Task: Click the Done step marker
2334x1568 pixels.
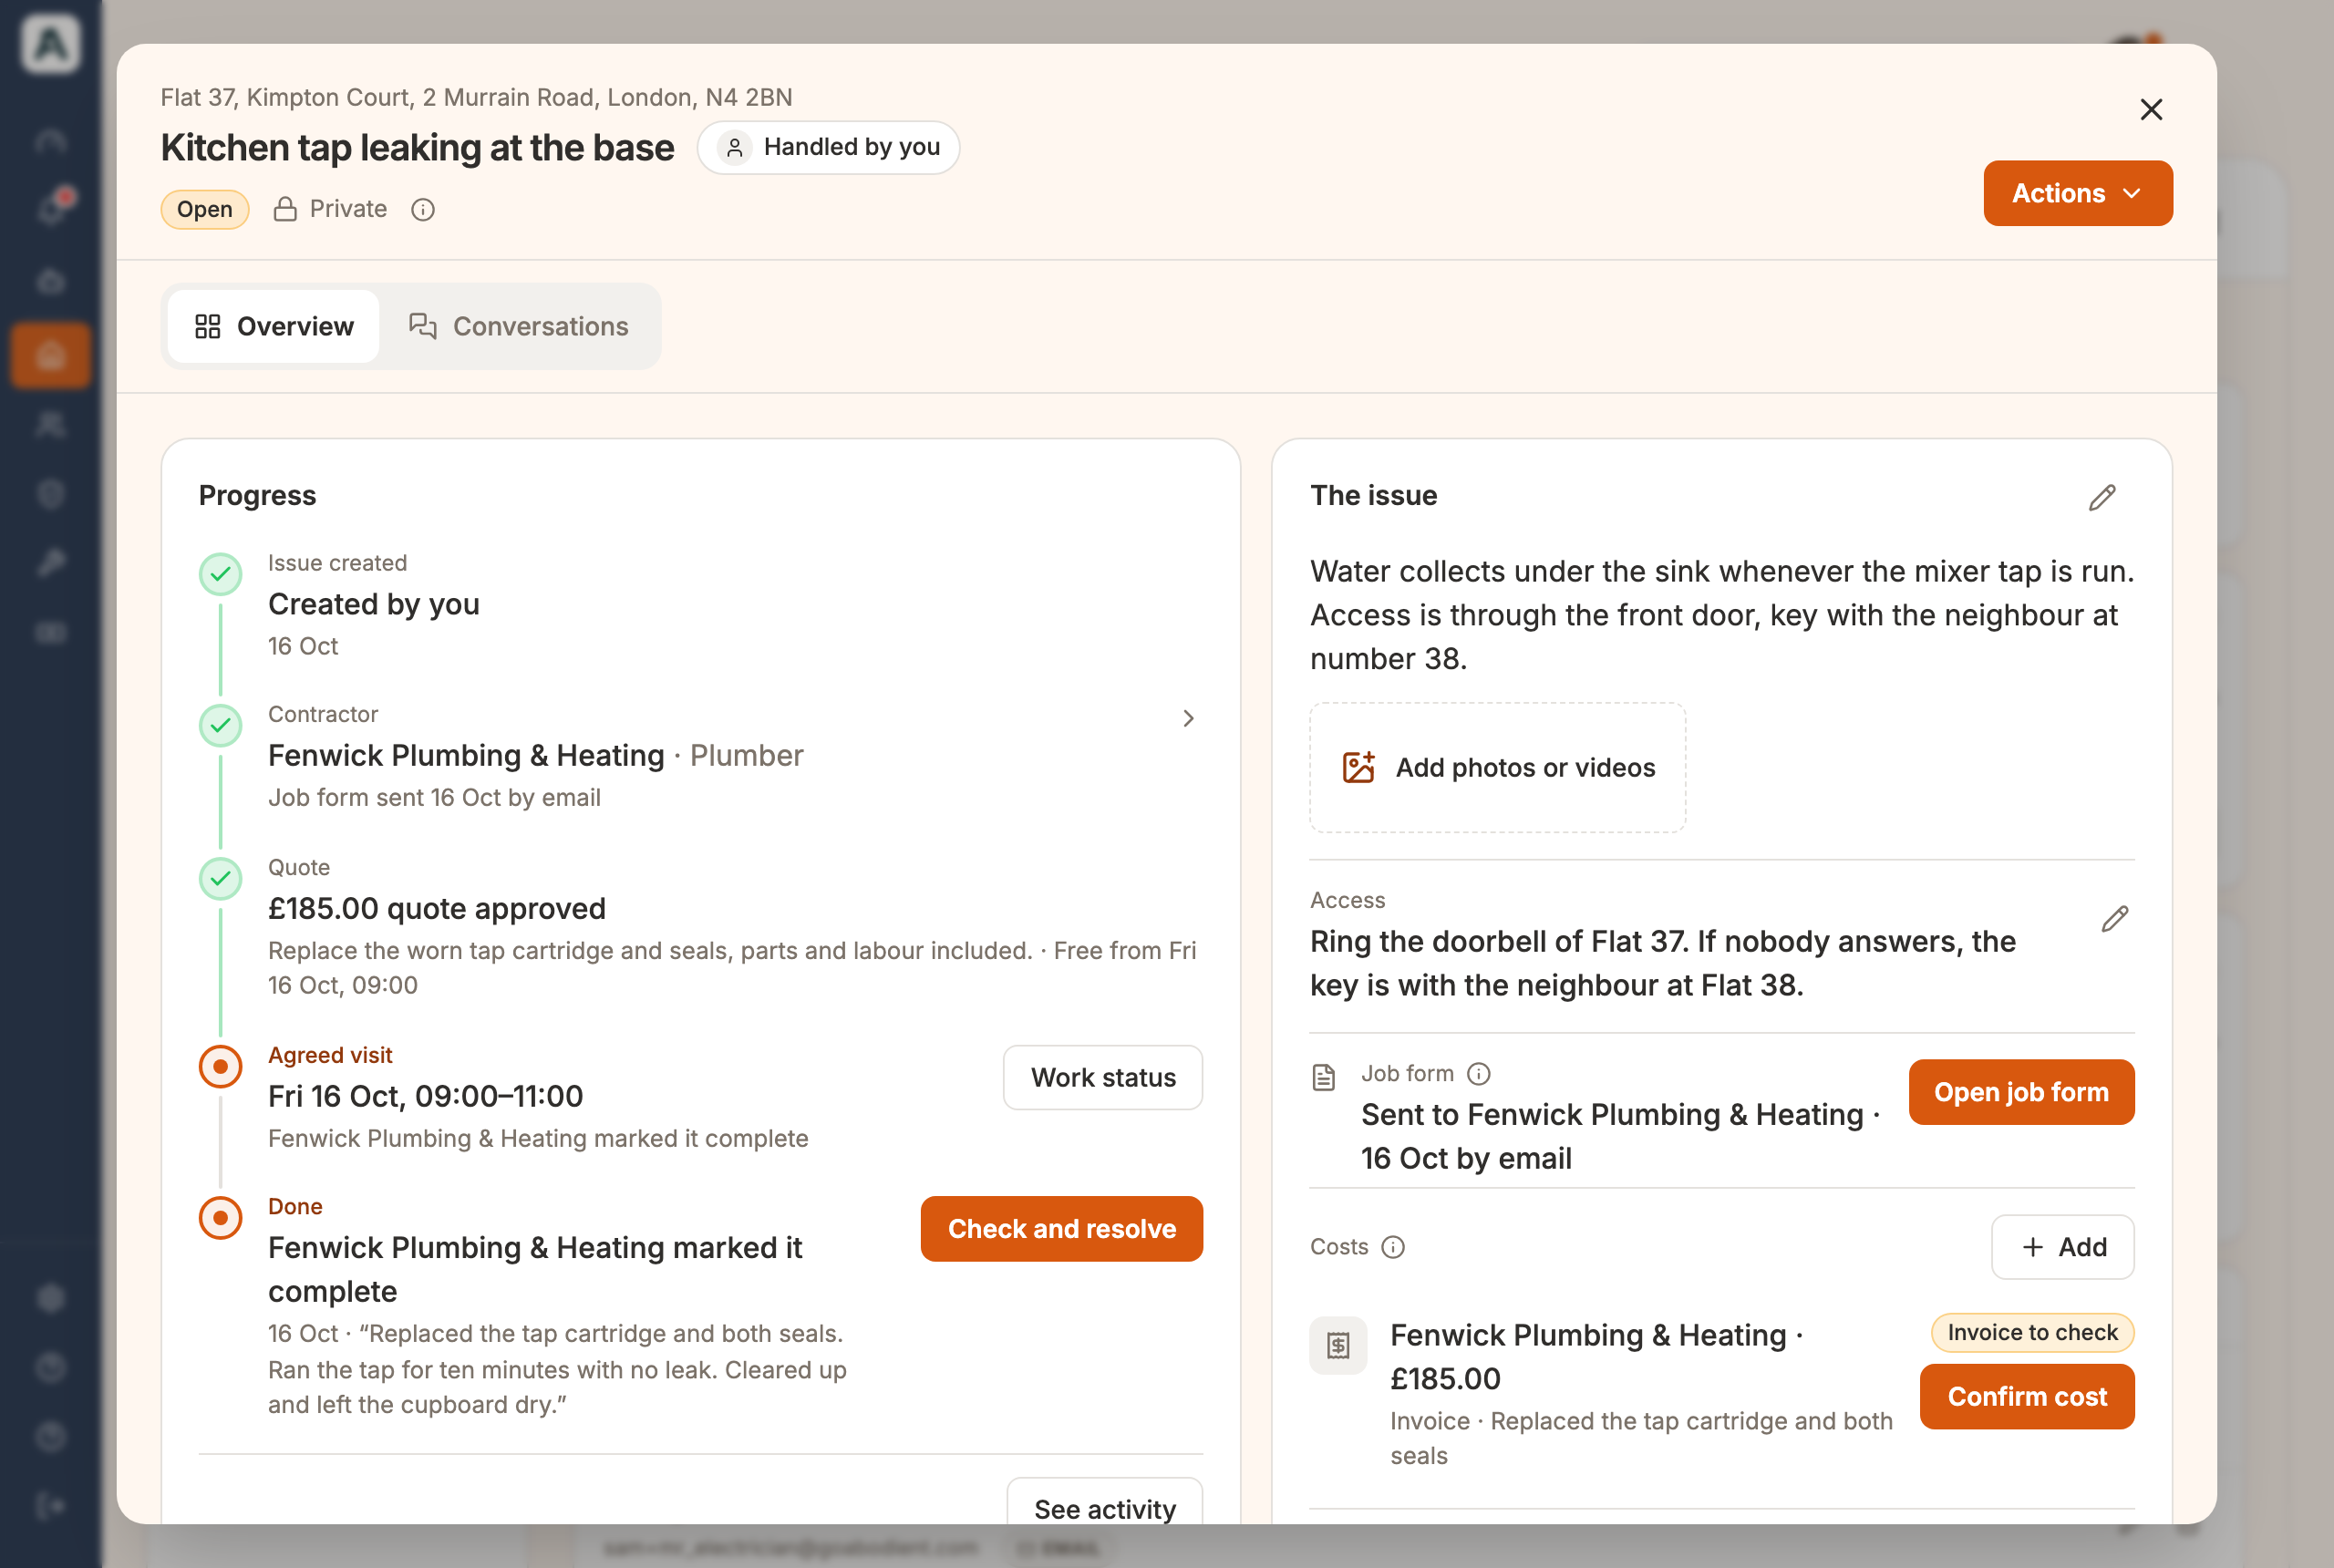Action: point(220,1217)
